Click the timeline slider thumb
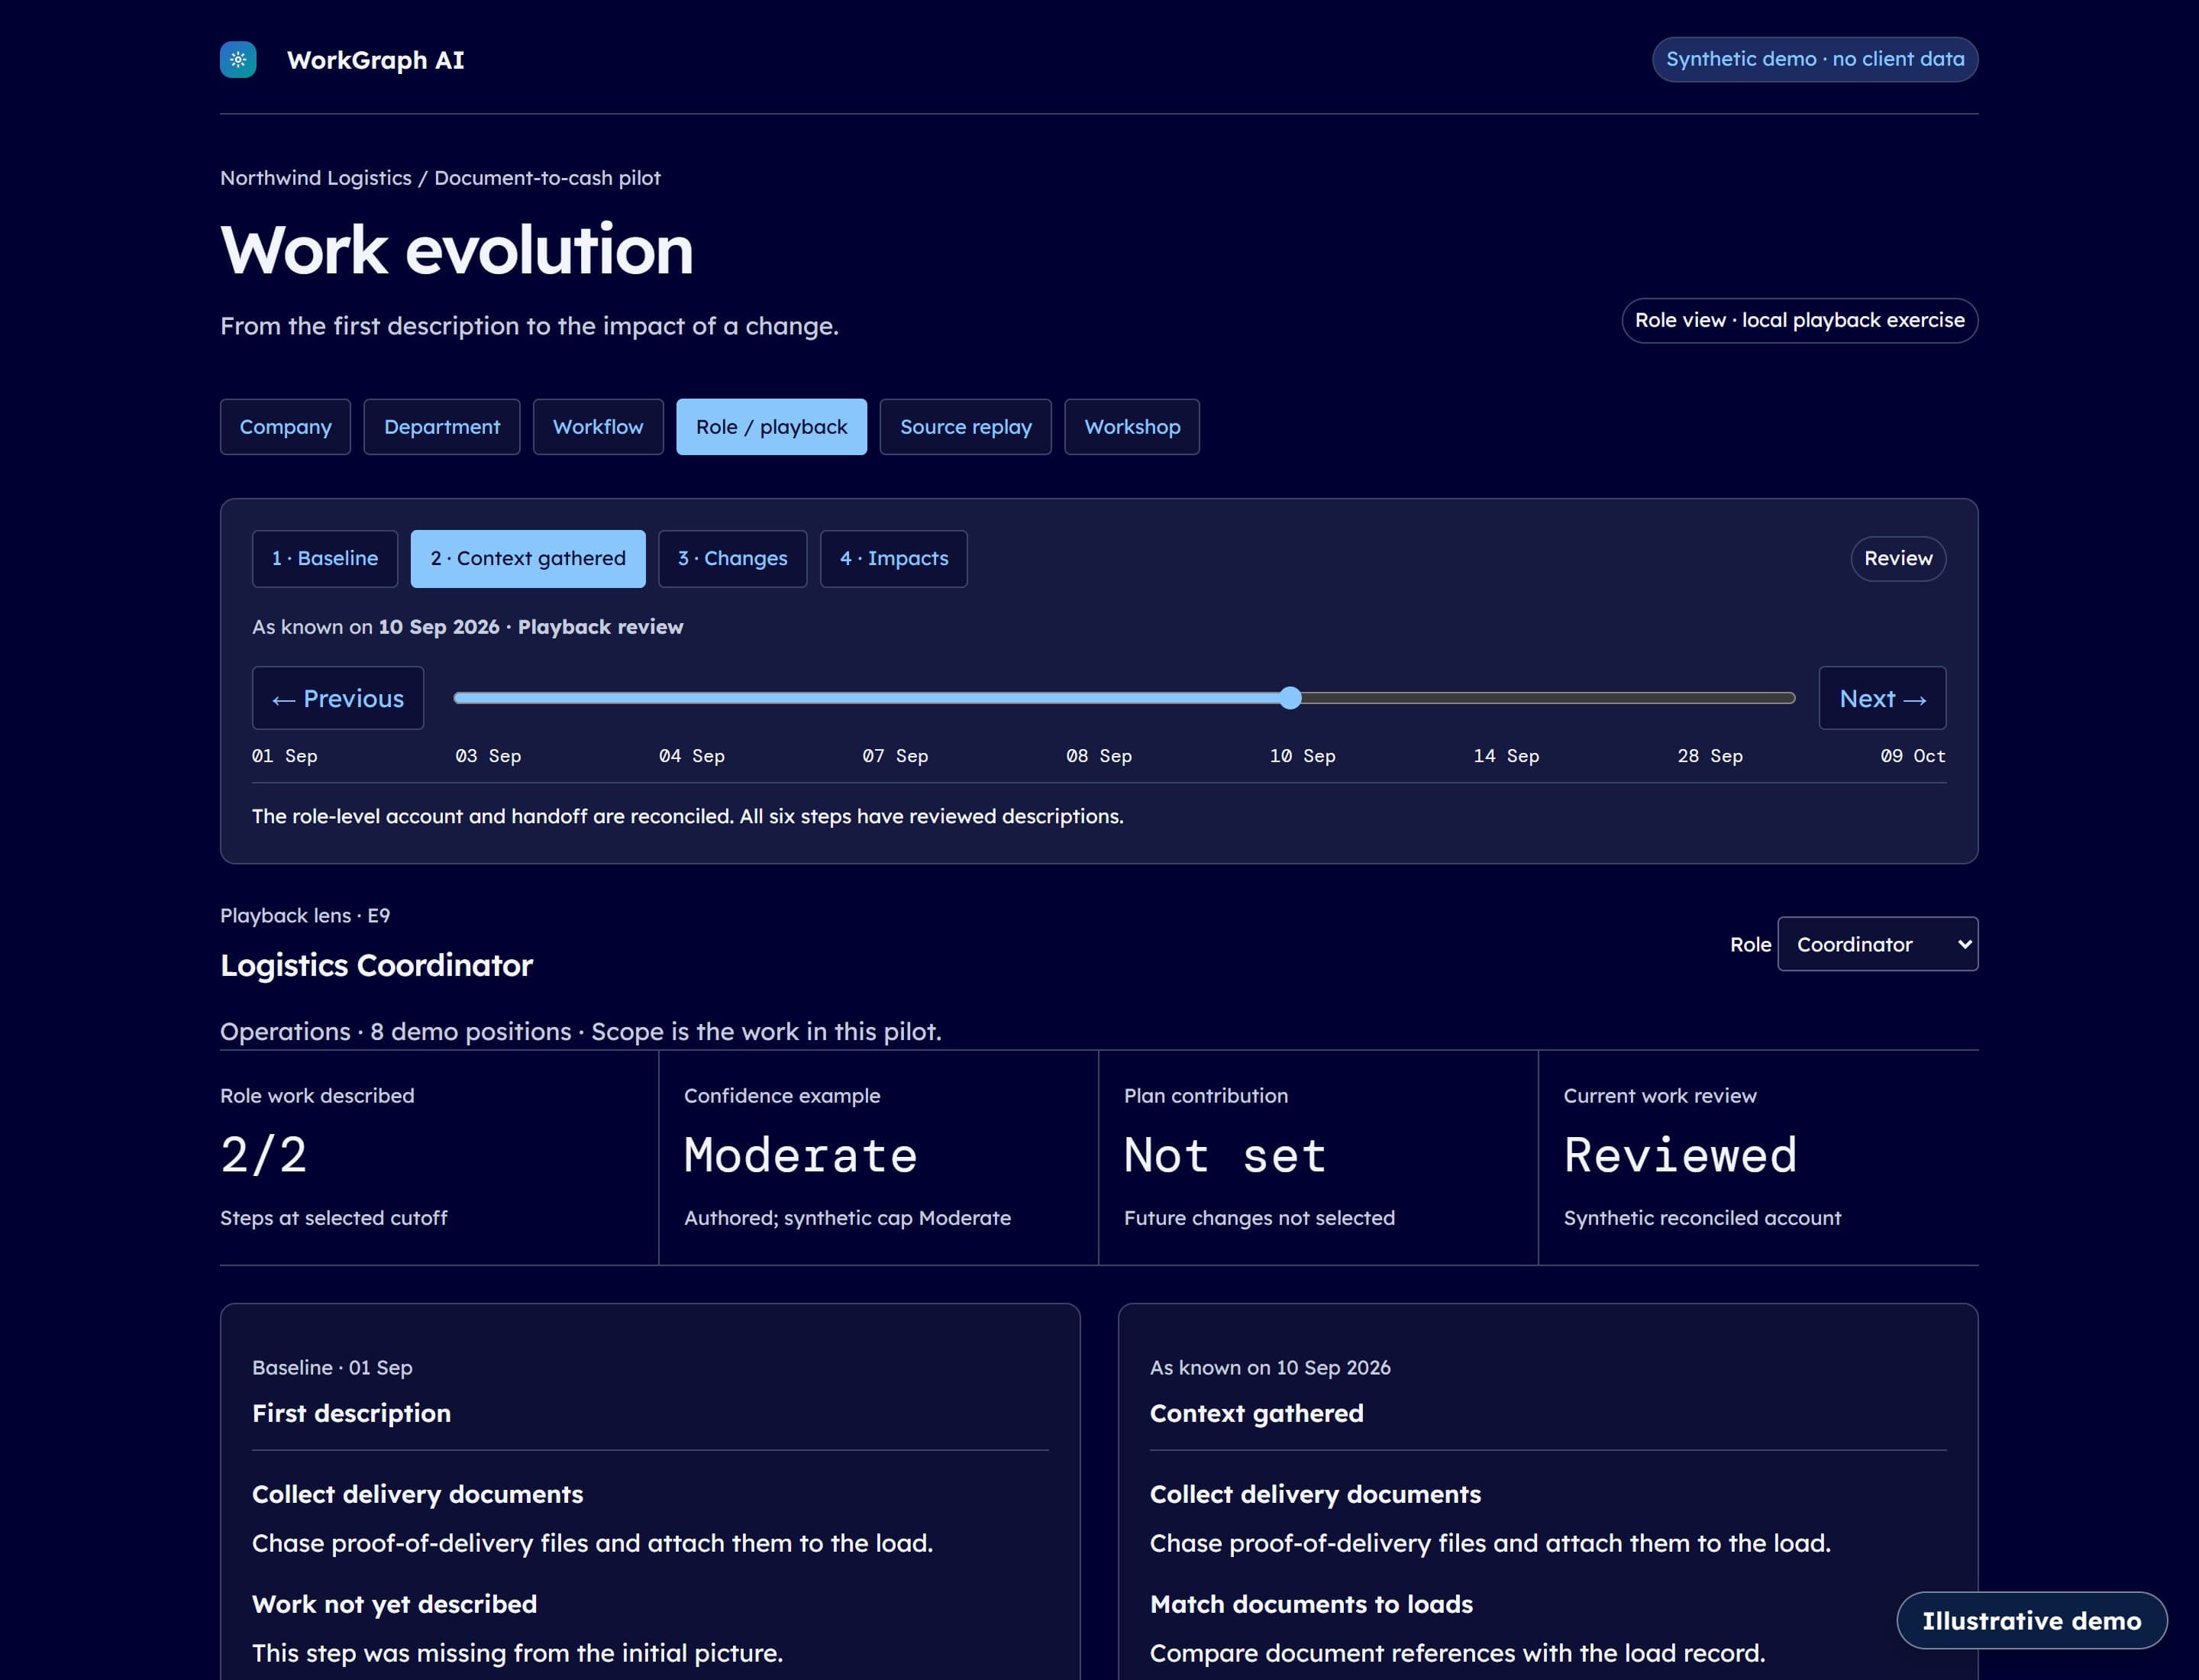 pos(1291,698)
